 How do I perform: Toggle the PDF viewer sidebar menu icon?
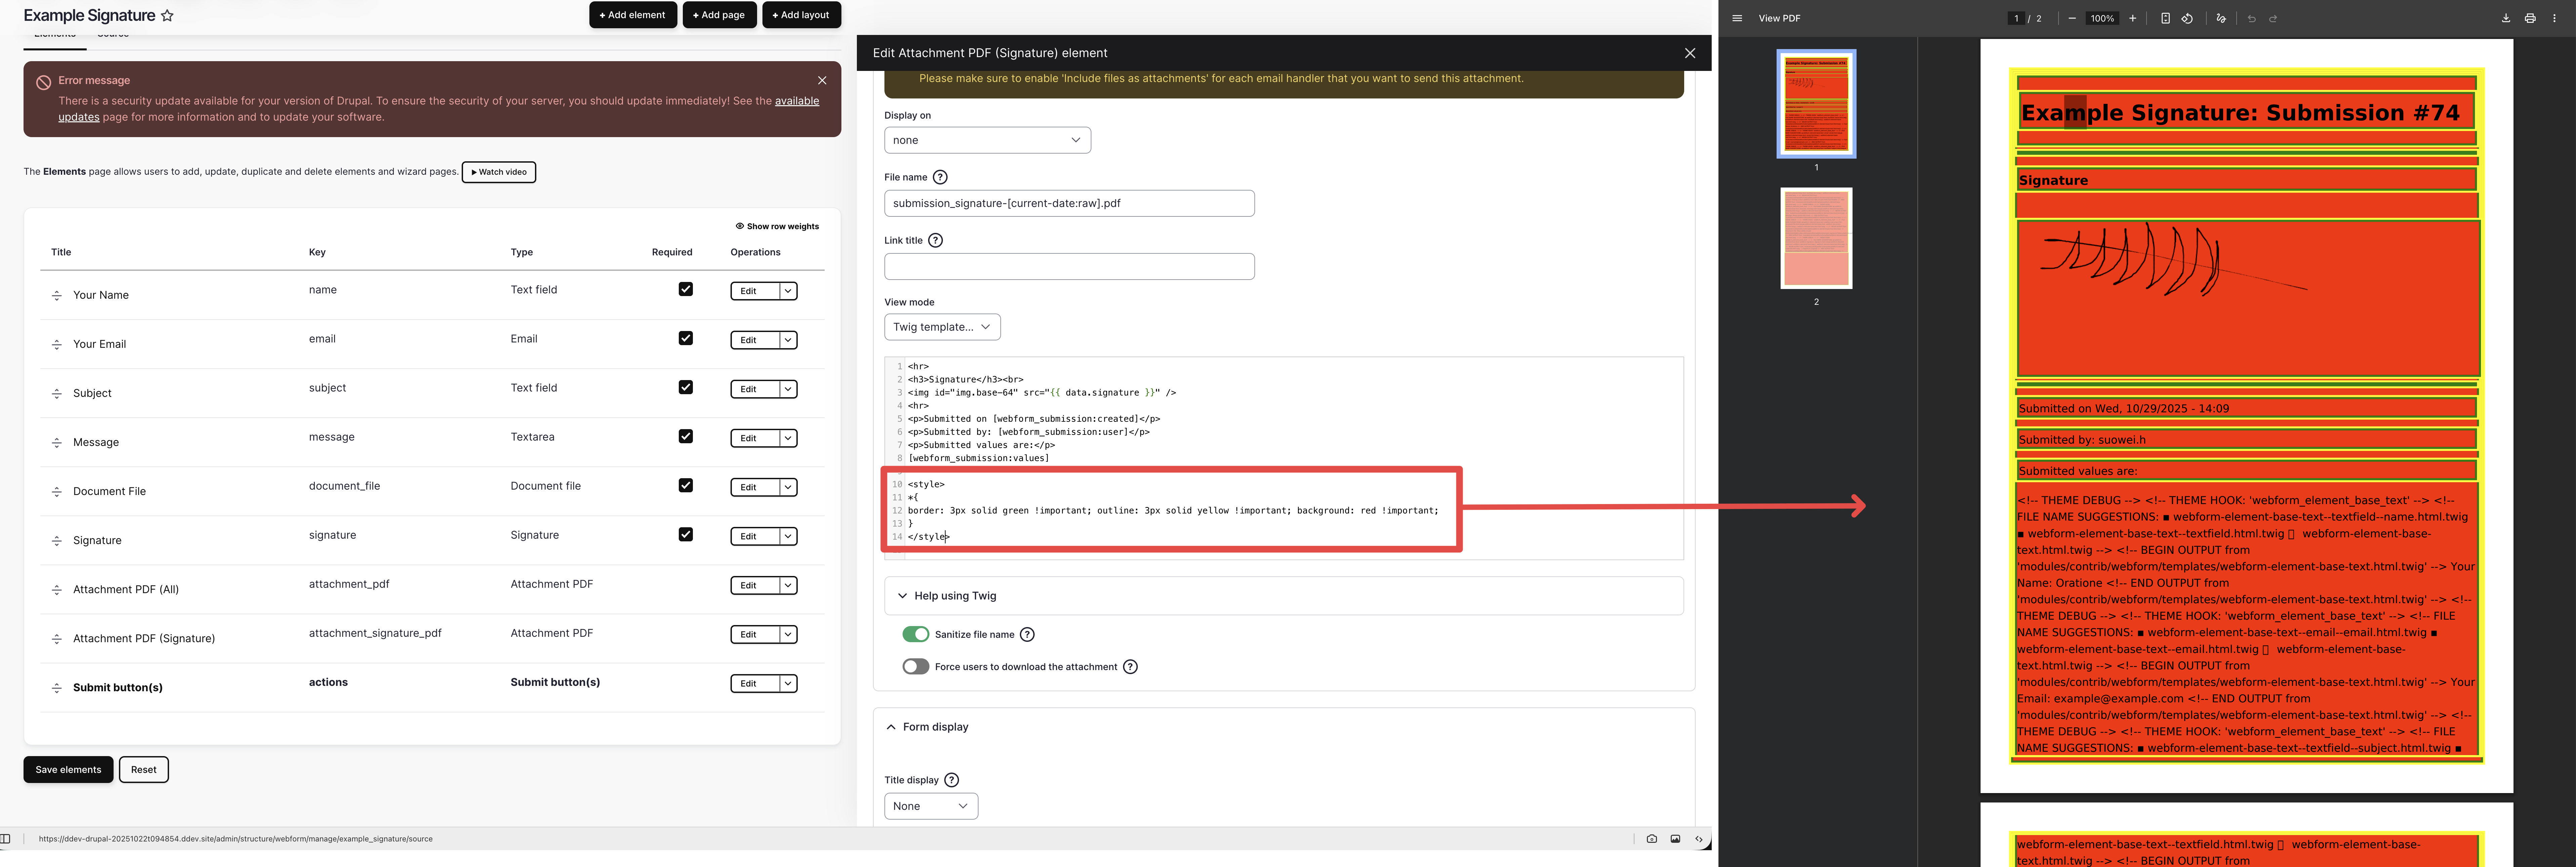pos(1737,18)
